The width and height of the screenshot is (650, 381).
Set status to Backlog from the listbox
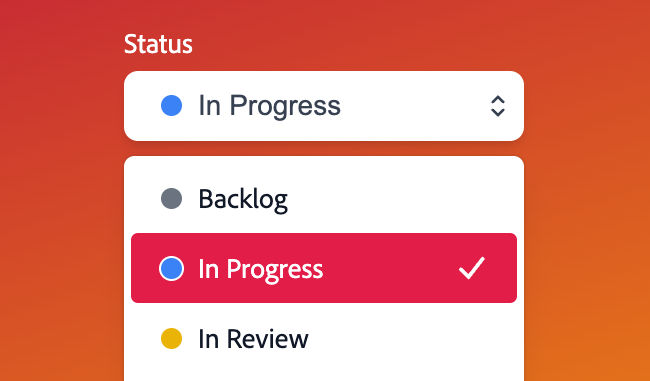tap(324, 199)
